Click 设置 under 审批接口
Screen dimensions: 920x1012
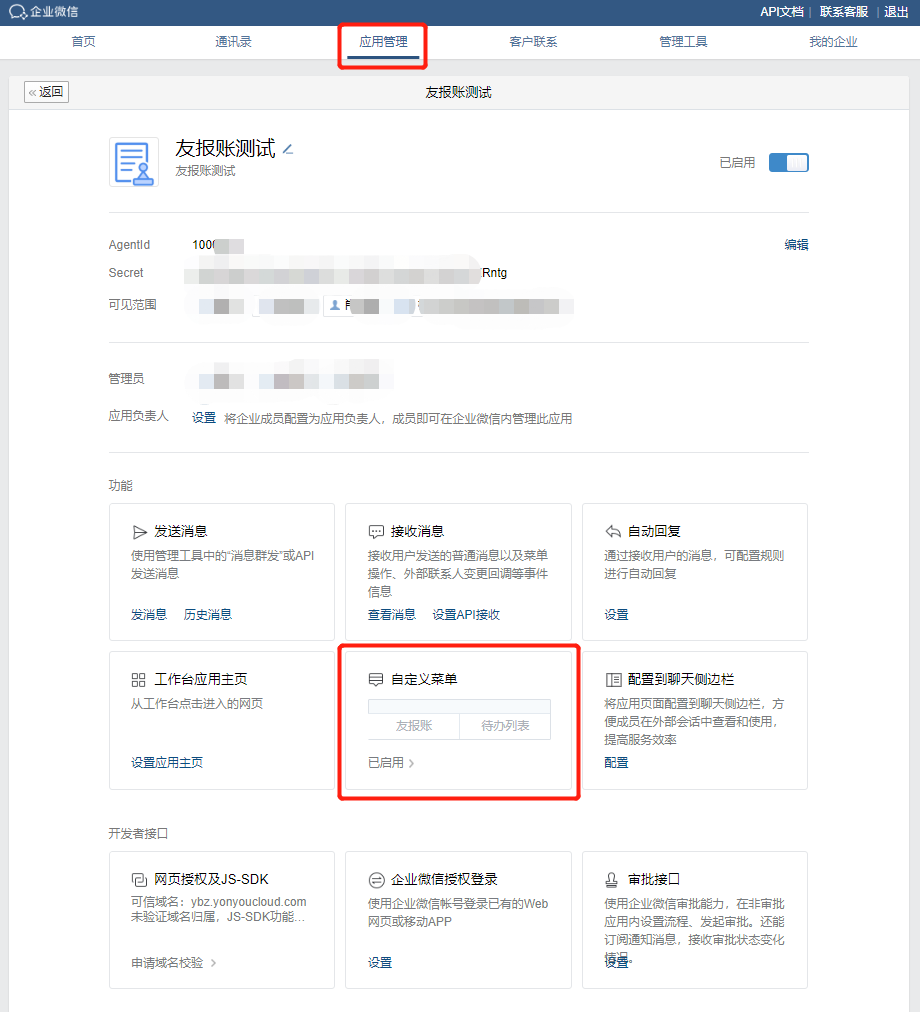tap(617, 962)
